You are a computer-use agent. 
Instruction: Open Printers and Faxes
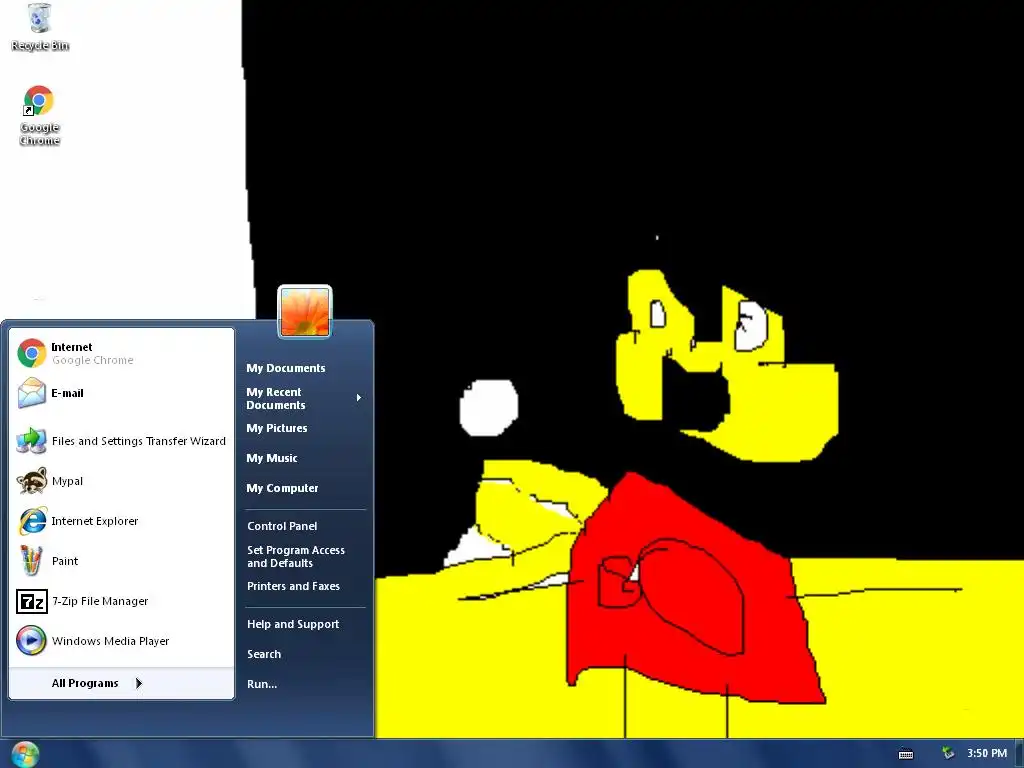point(293,586)
